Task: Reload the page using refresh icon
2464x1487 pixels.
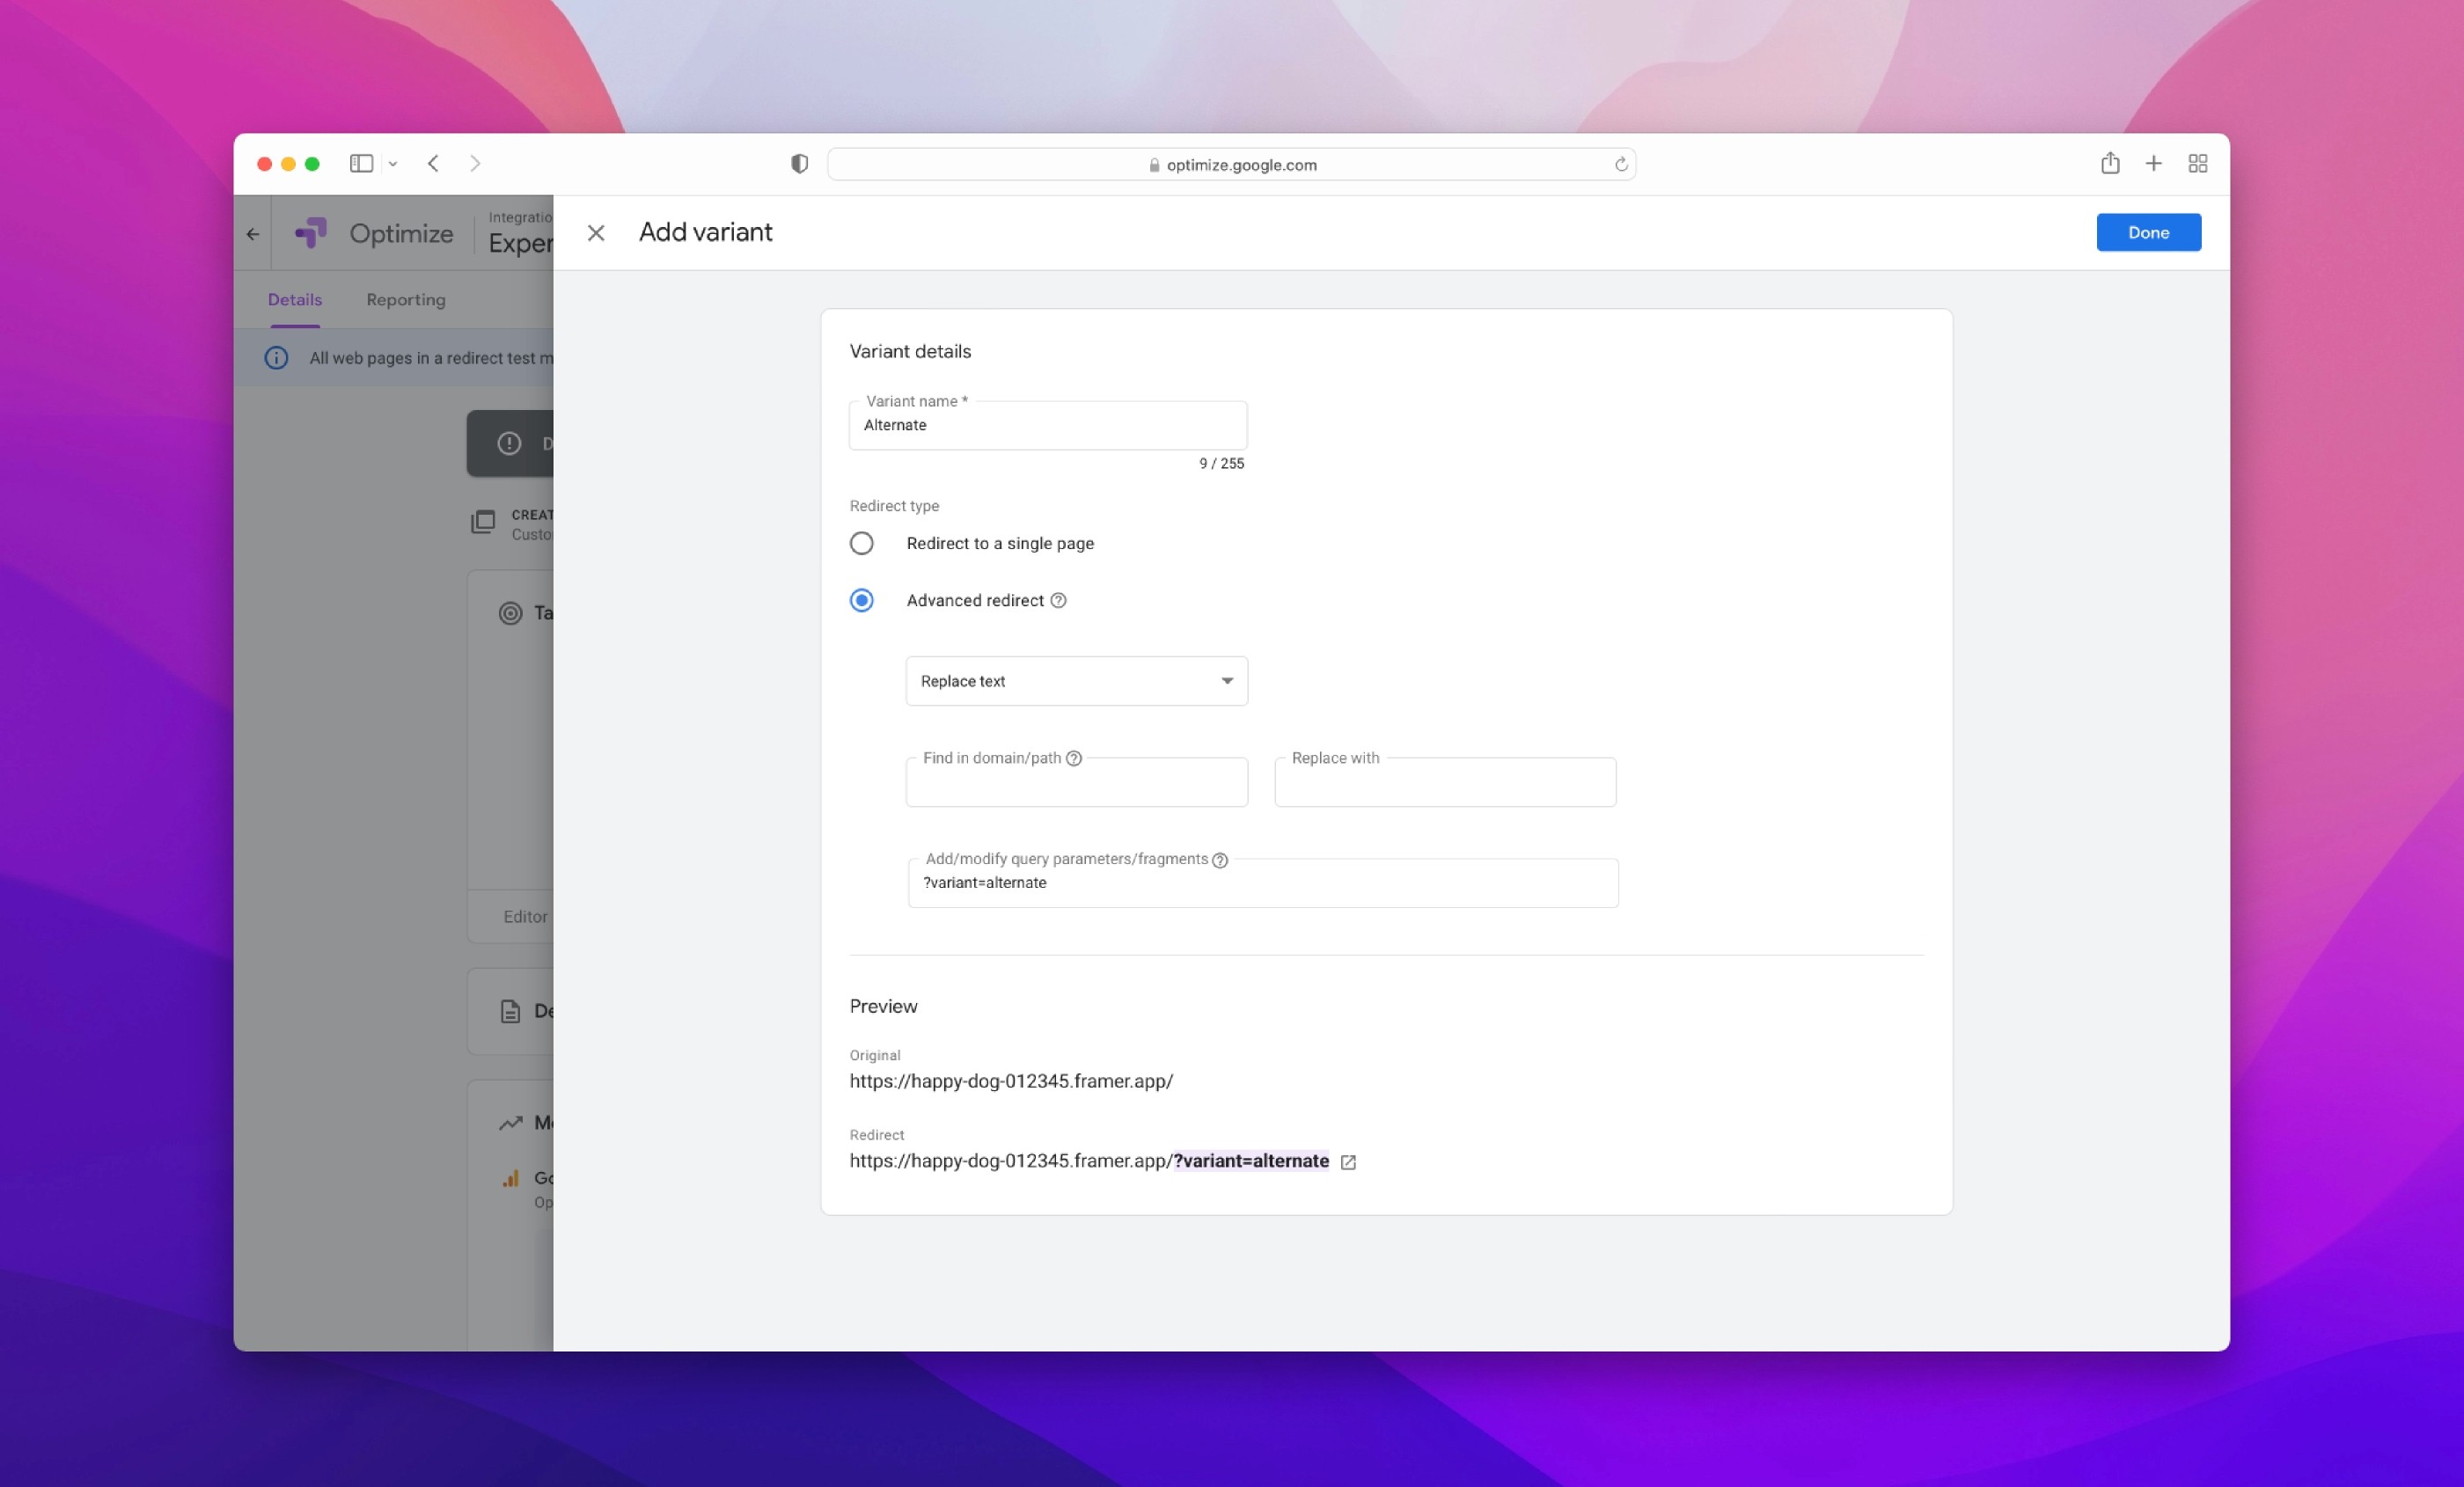Action: tap(1620, 165)
